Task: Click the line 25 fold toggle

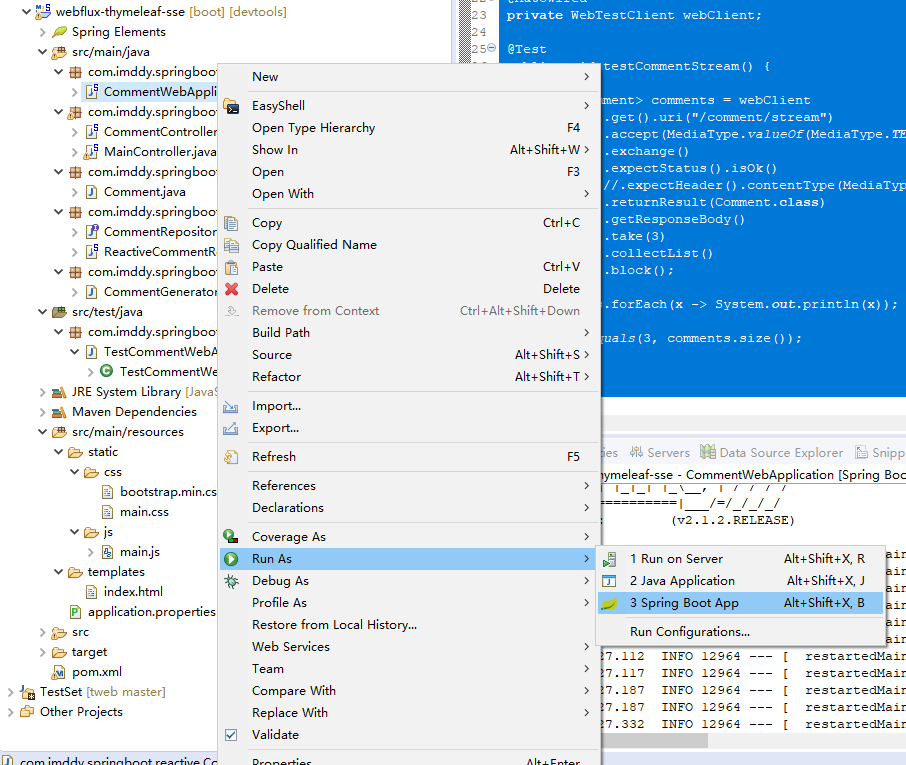Action: pyautogui.click(x=492, y=48)
